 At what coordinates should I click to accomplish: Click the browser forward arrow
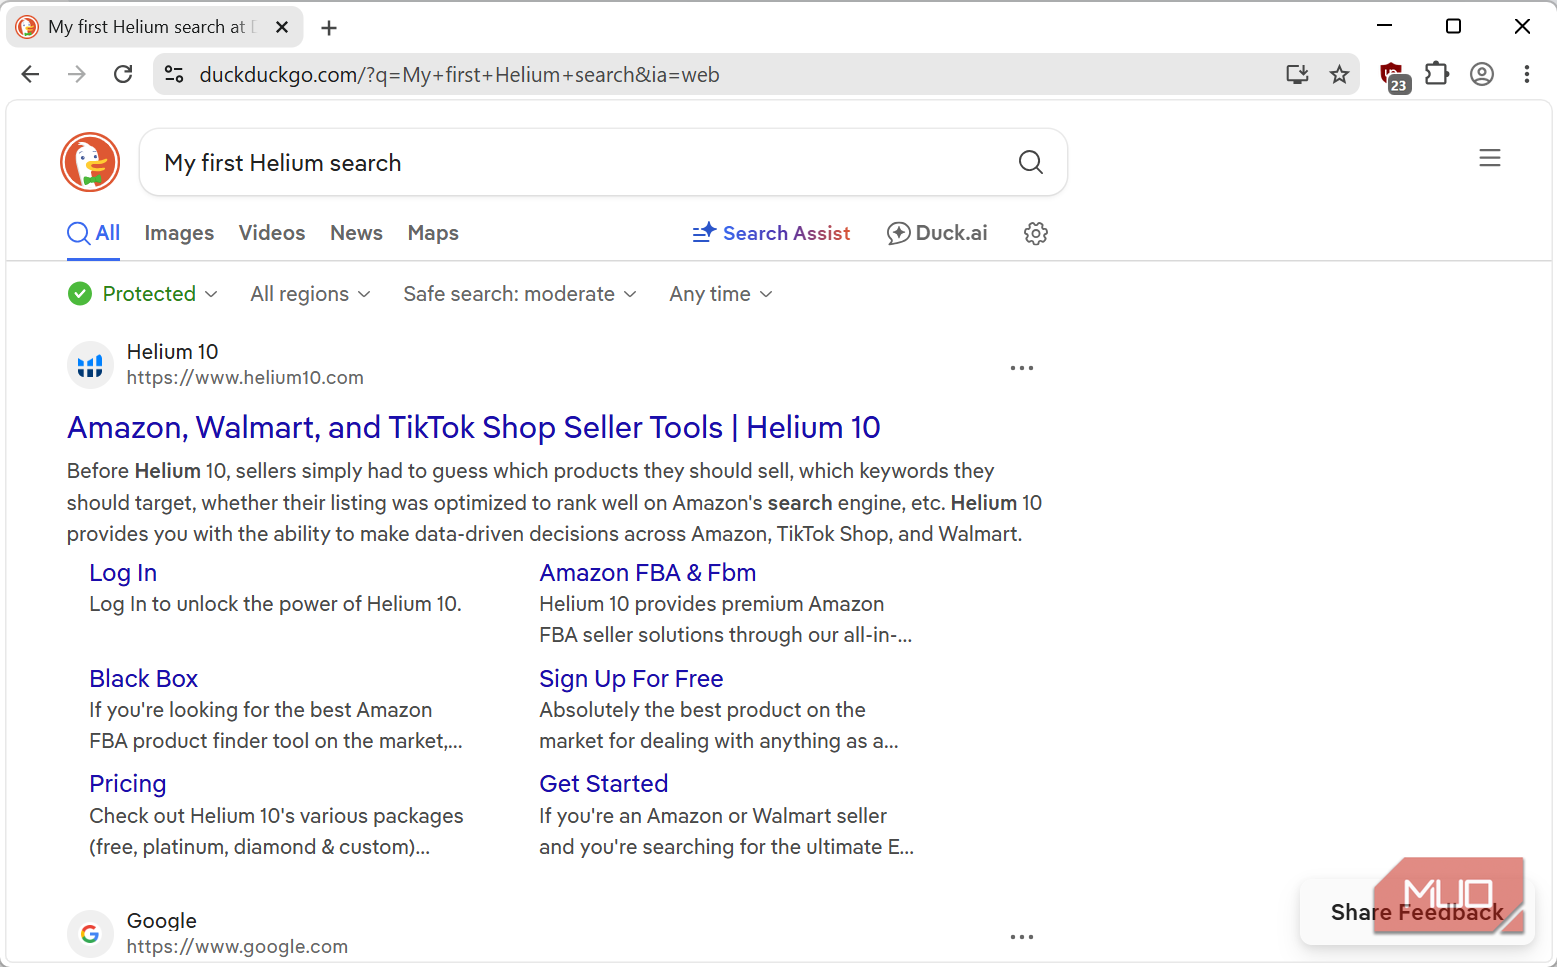(x=77, y=74)
